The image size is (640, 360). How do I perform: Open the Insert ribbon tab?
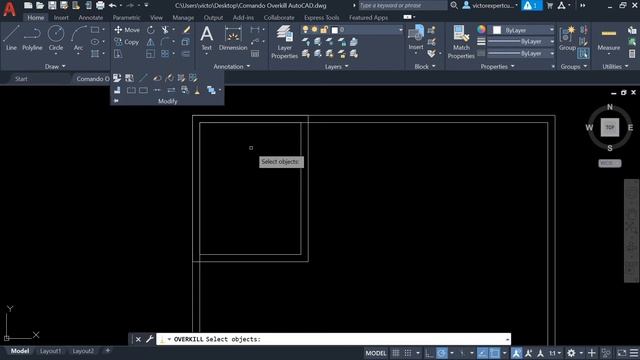(61, 18)
